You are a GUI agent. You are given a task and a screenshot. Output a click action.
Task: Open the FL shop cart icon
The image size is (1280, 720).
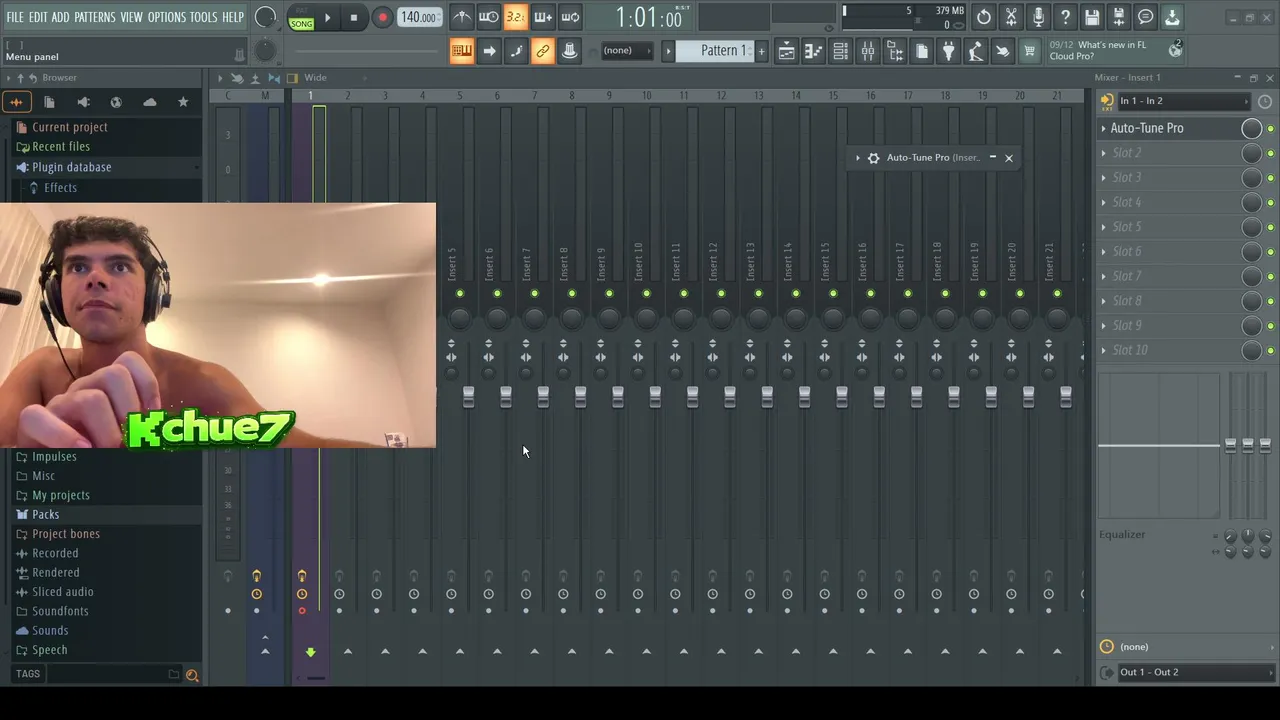1029,51
